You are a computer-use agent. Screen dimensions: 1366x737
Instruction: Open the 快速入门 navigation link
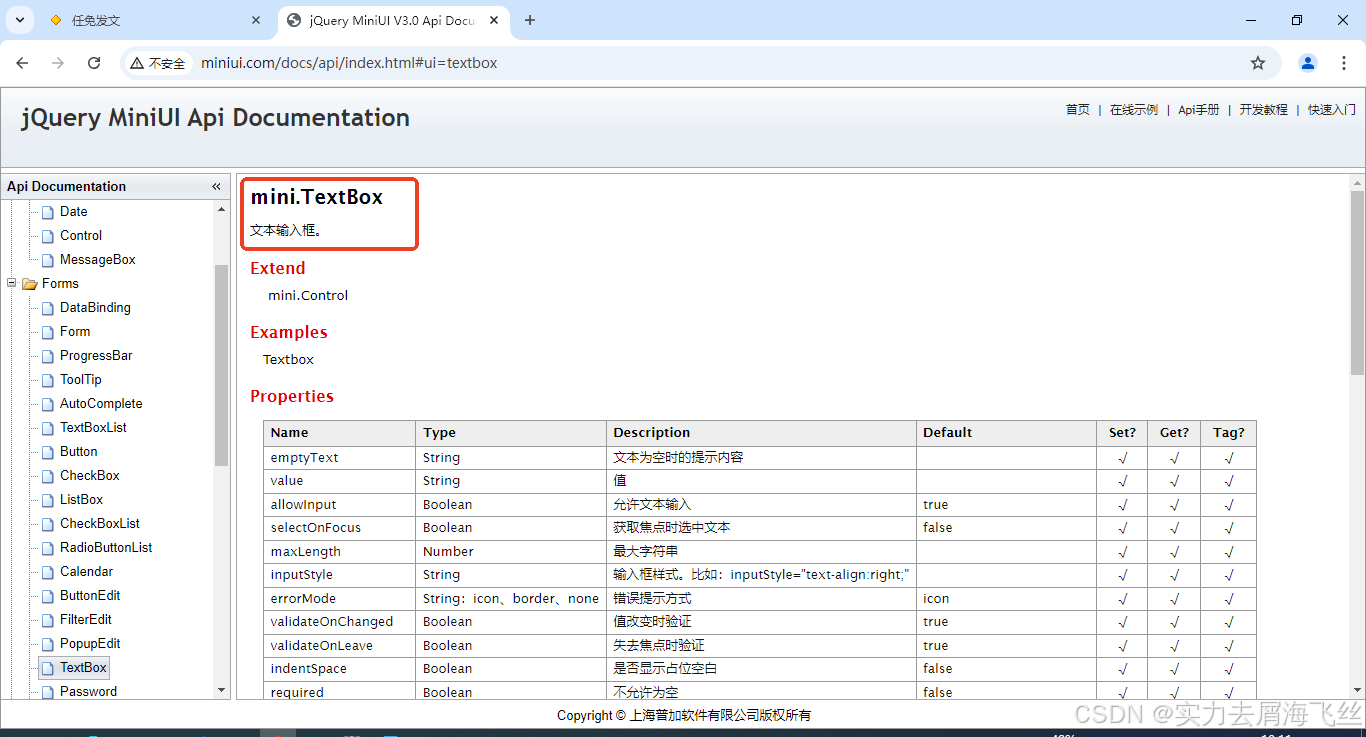pyautogui.click(x=1330, y=110)
